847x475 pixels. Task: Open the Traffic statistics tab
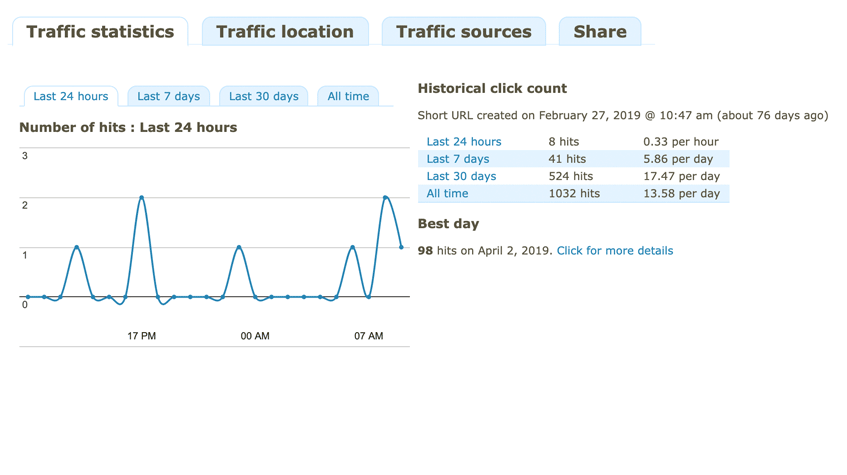pyautogui.click(x=100, y=32)
